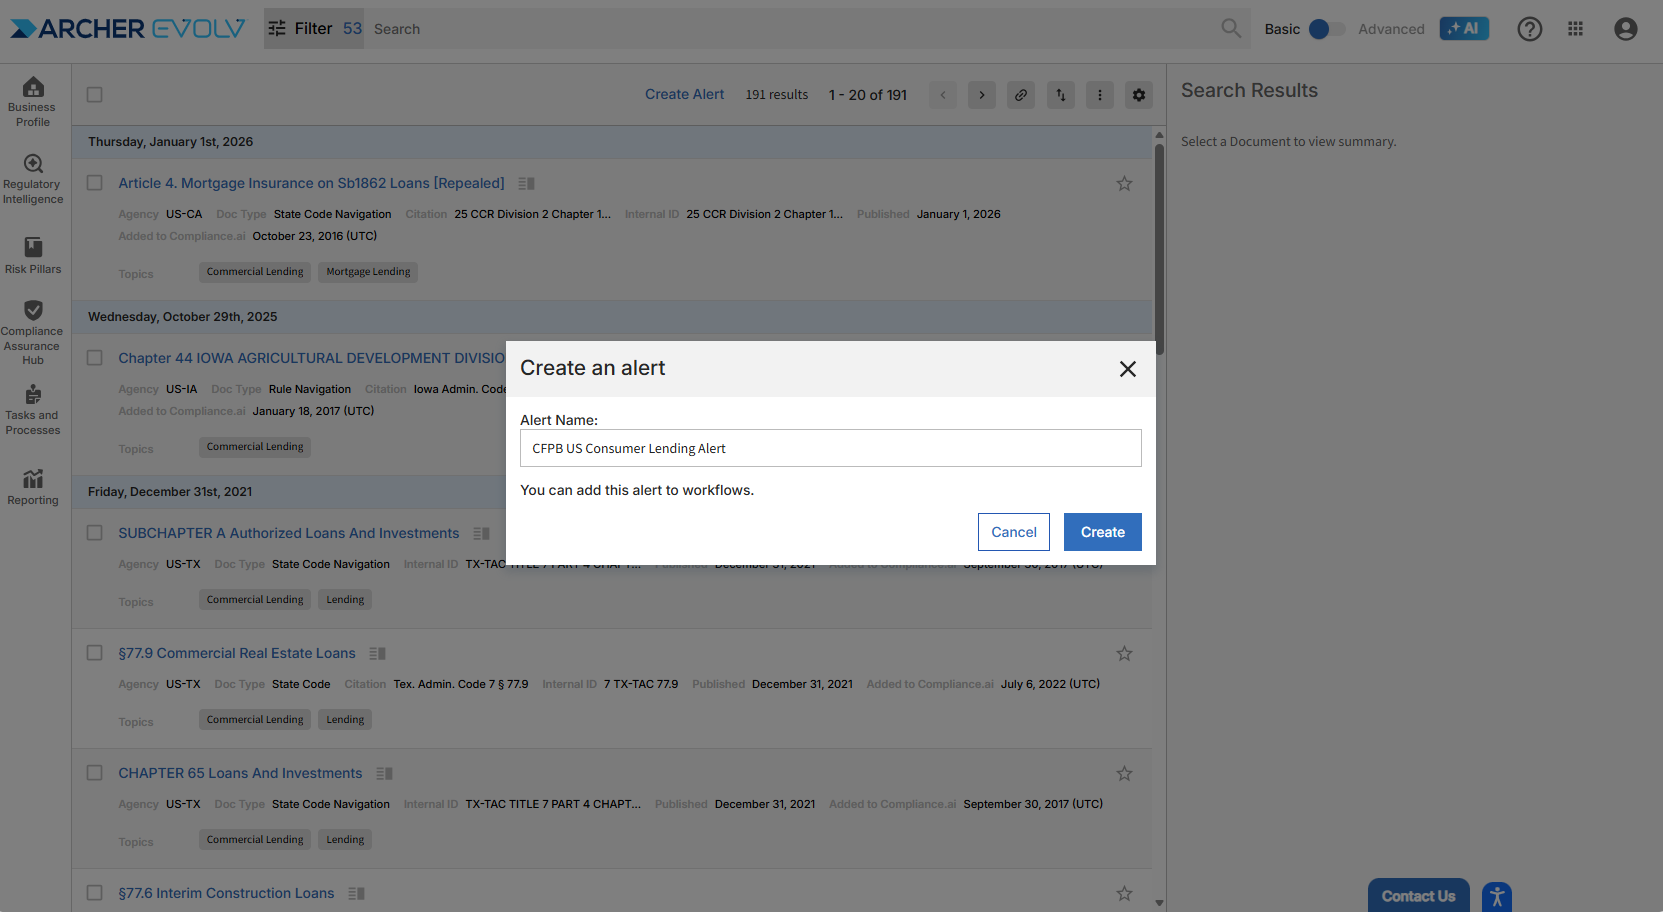Copy link with the chain icon
The height and width of the screenshot is (912, 1663).
1020,95
